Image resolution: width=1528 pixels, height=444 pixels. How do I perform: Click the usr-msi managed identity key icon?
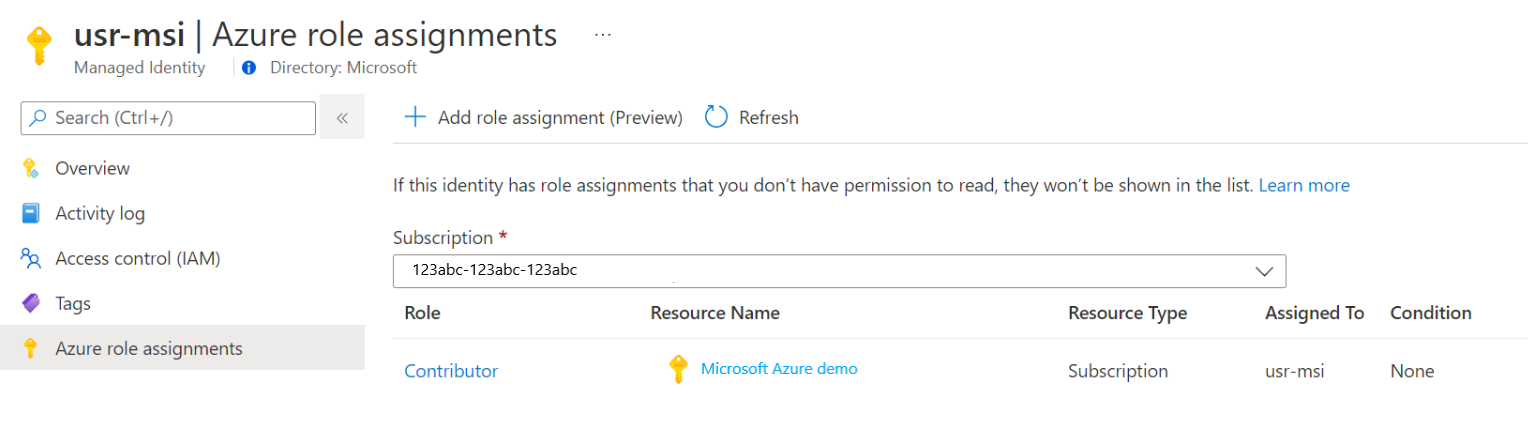pyautogui.click(x=39, y=46)
